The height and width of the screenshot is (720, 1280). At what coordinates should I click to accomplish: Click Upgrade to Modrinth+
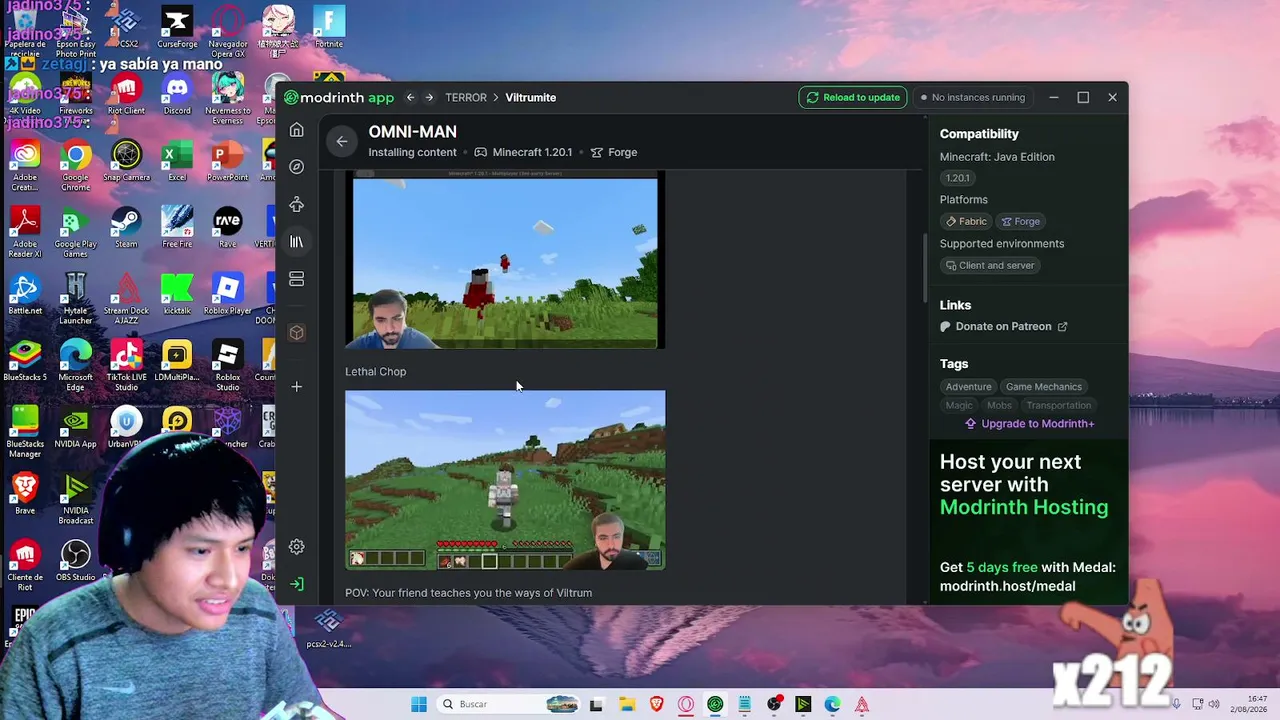1029,423
